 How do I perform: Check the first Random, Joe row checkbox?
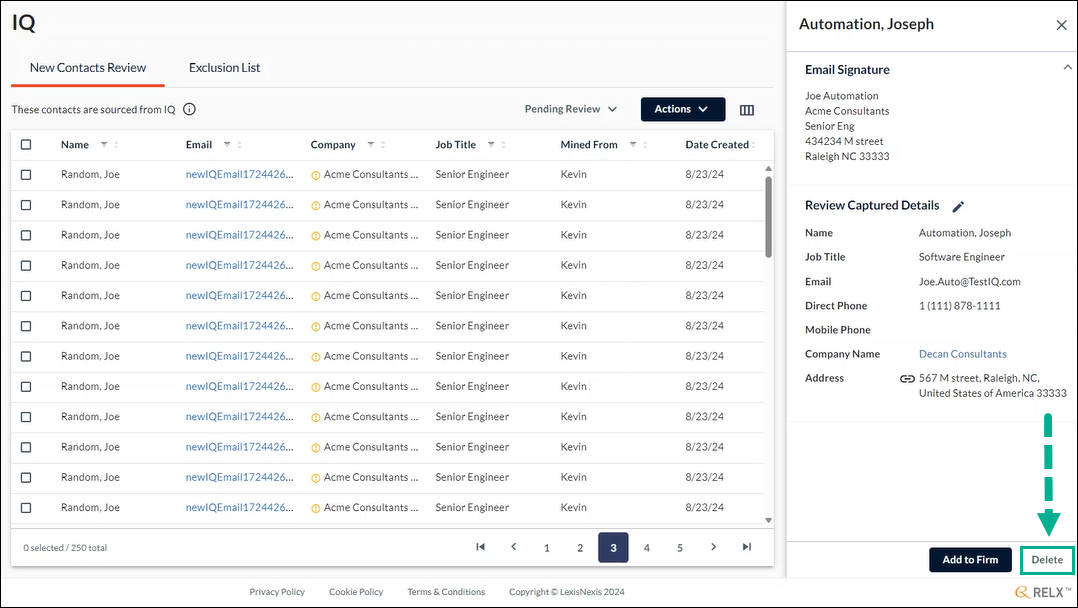click(x=26, y=175)
